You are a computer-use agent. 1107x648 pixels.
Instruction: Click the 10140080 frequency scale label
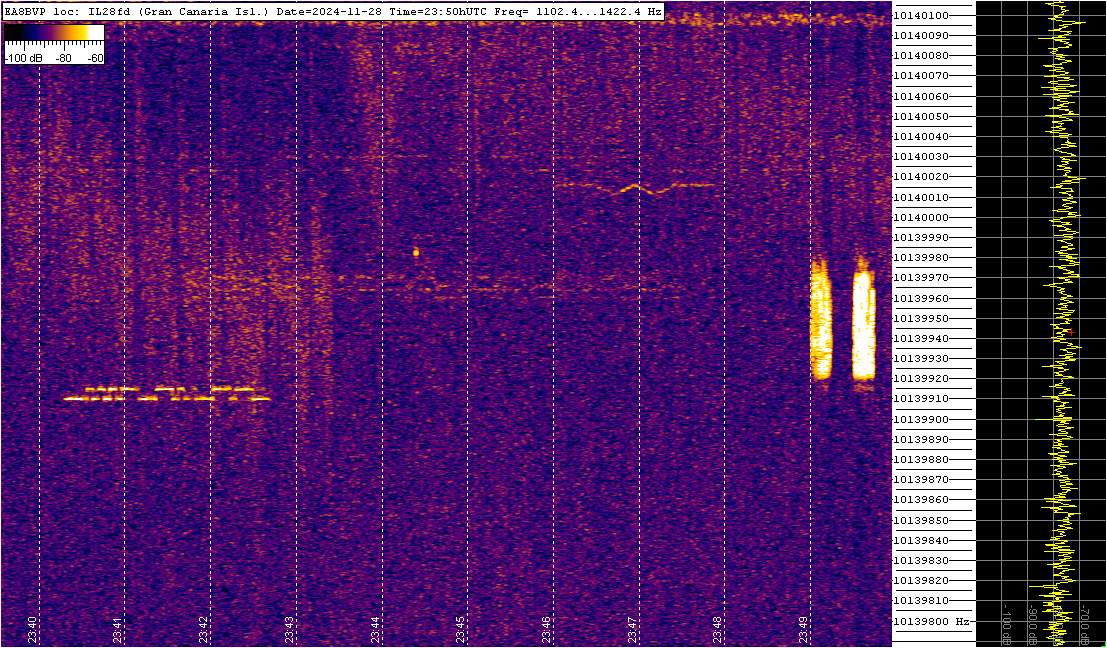921,56
